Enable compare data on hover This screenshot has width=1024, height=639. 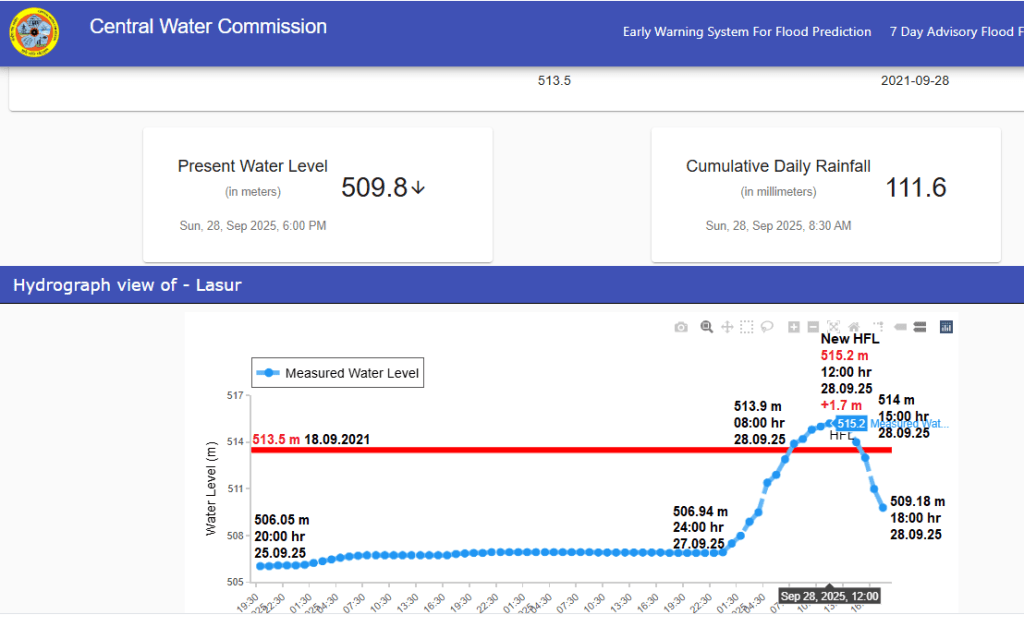click(920, 327)
